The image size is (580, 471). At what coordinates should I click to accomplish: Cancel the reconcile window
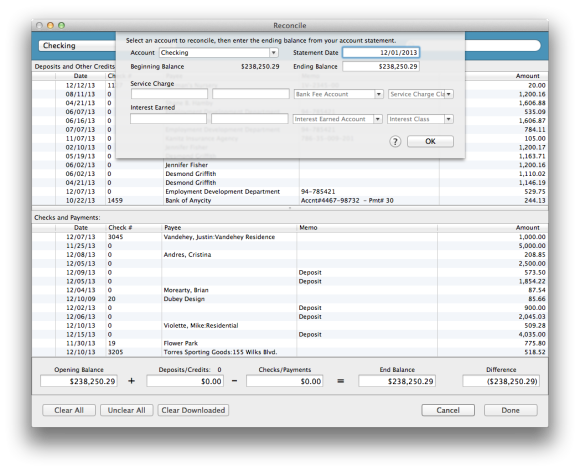[x=448, y=410]
